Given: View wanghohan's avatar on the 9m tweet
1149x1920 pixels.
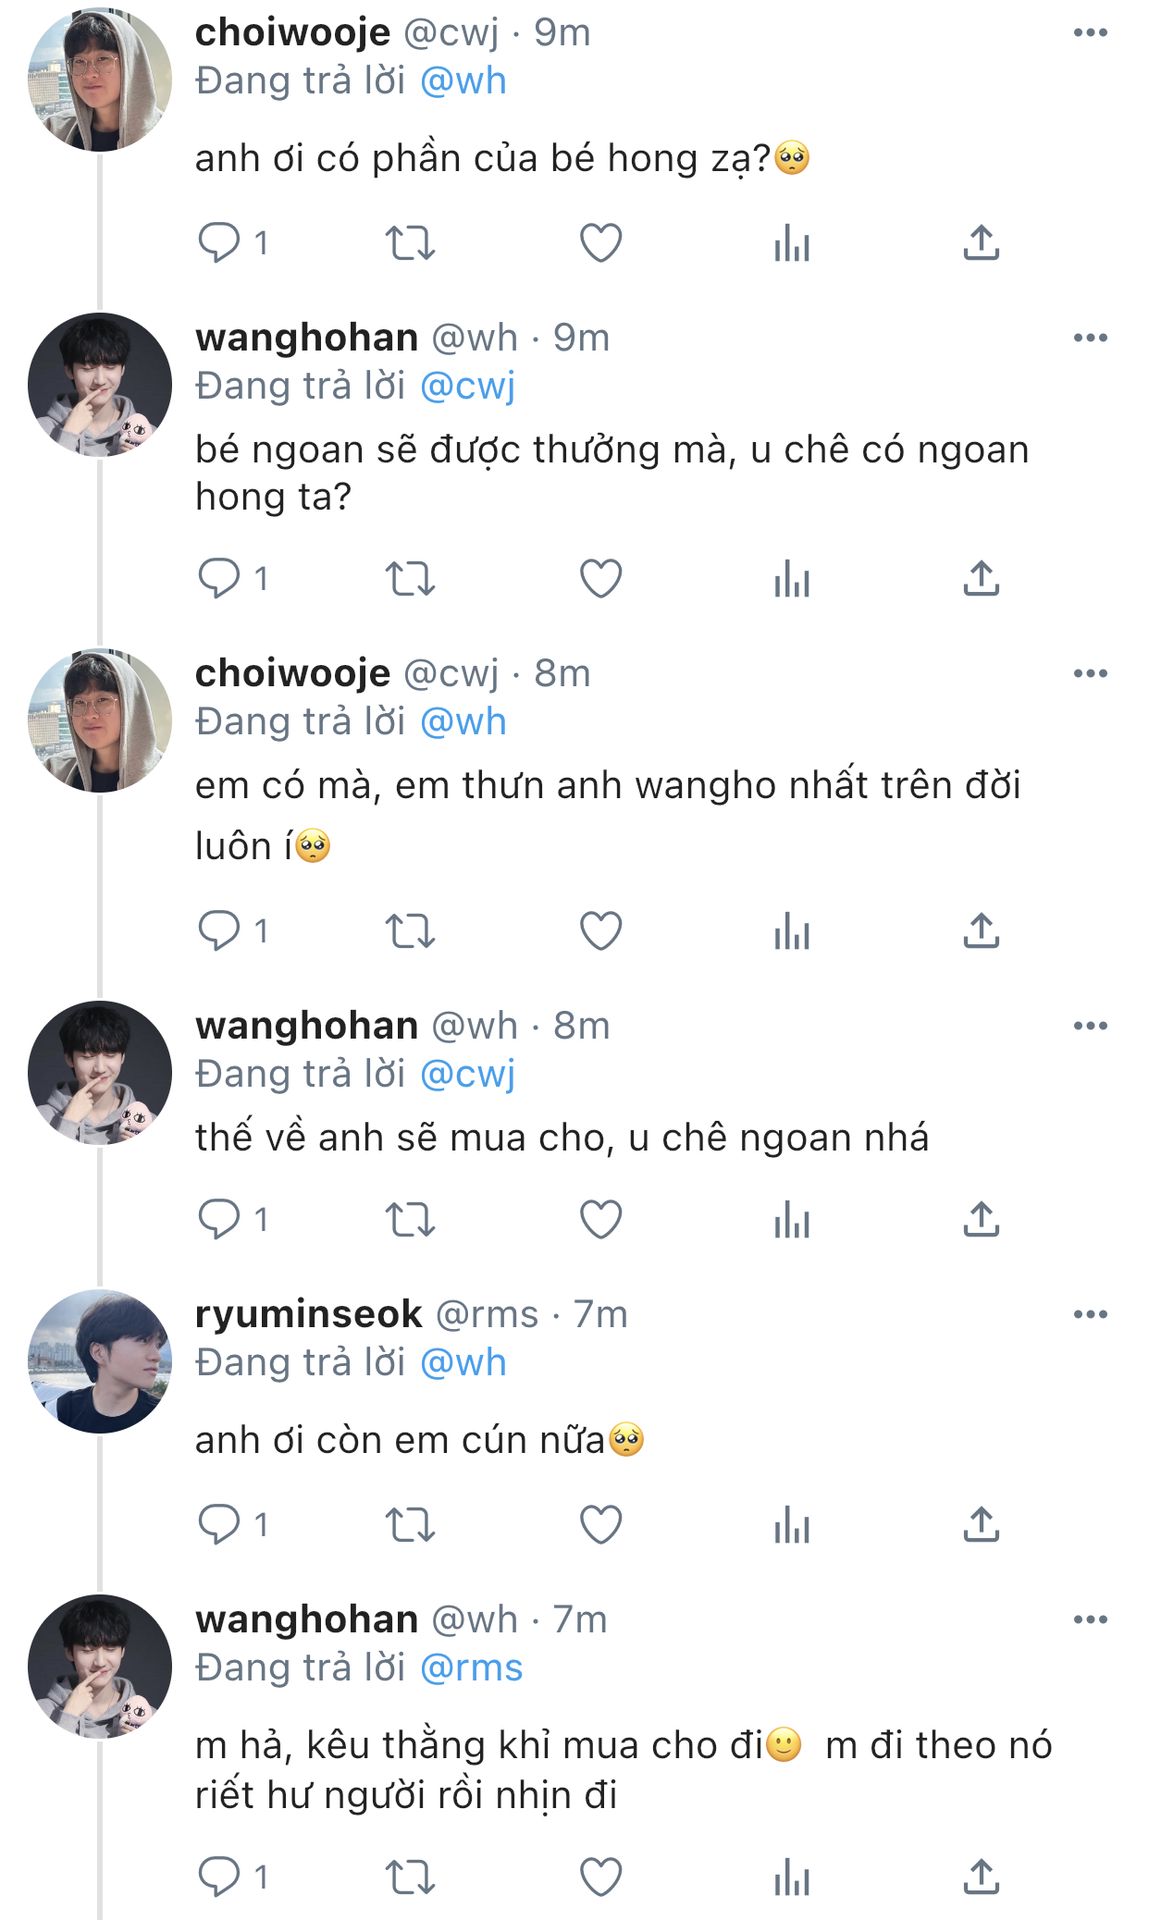Looking at the screenshot, I should [x=99, y=385].
